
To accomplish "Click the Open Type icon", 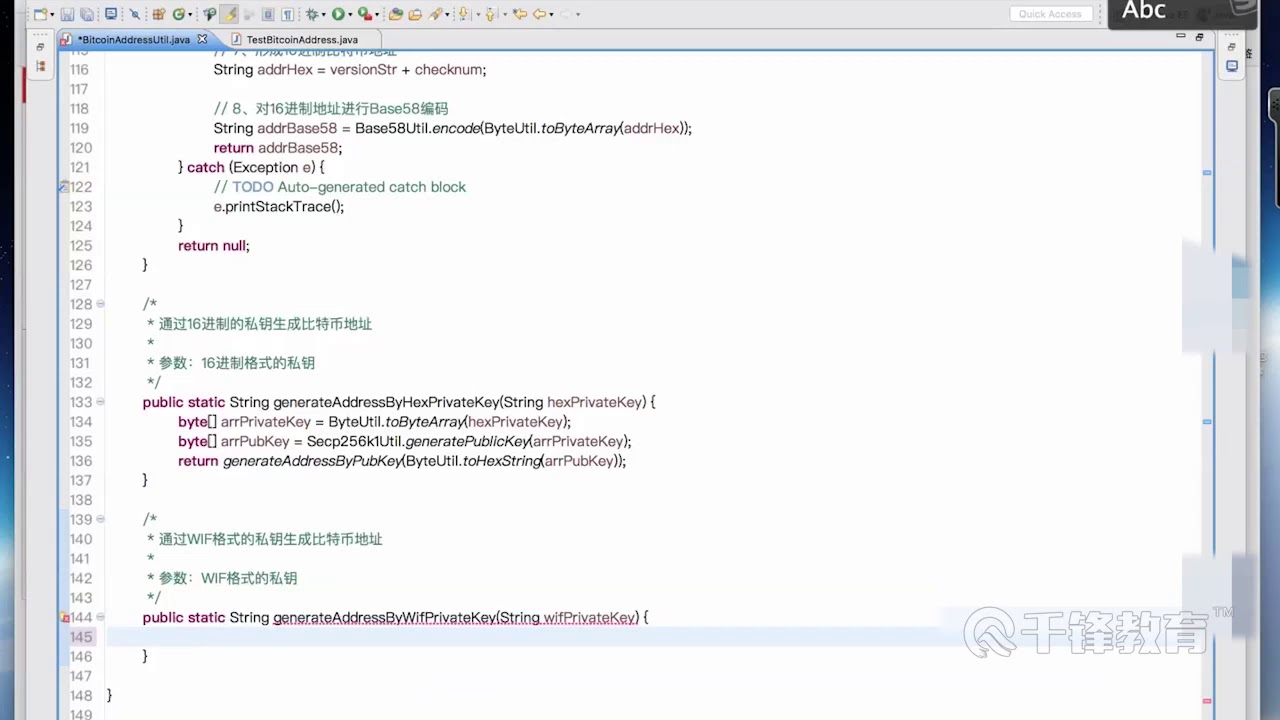I will 209,14.
